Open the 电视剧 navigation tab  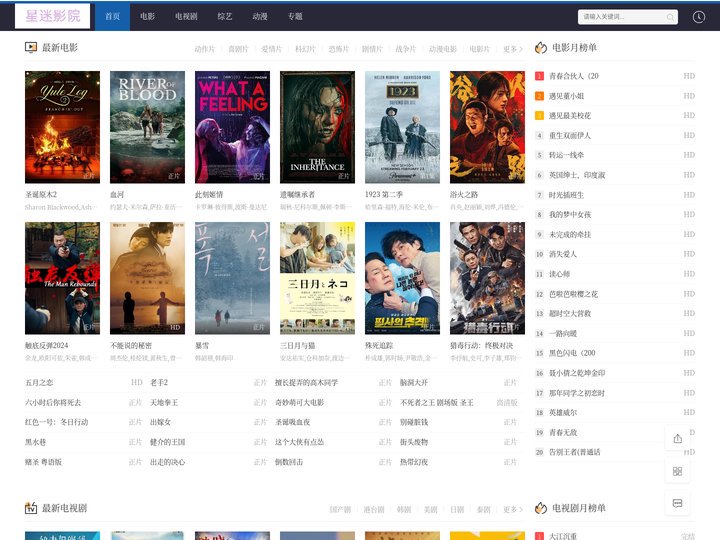(186, 17)
